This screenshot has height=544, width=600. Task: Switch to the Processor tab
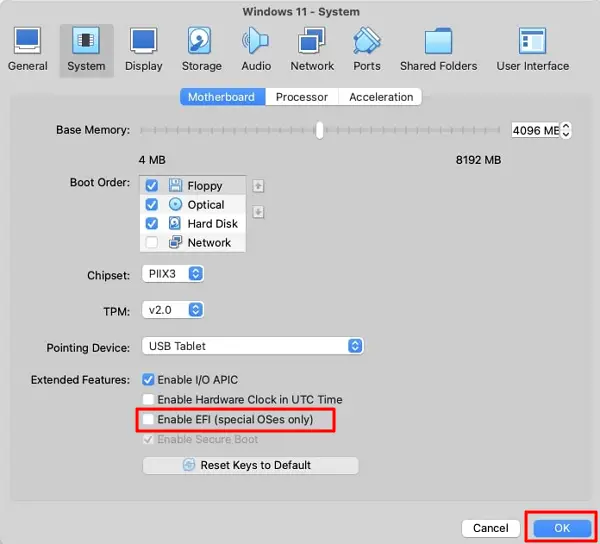point(302,97)
